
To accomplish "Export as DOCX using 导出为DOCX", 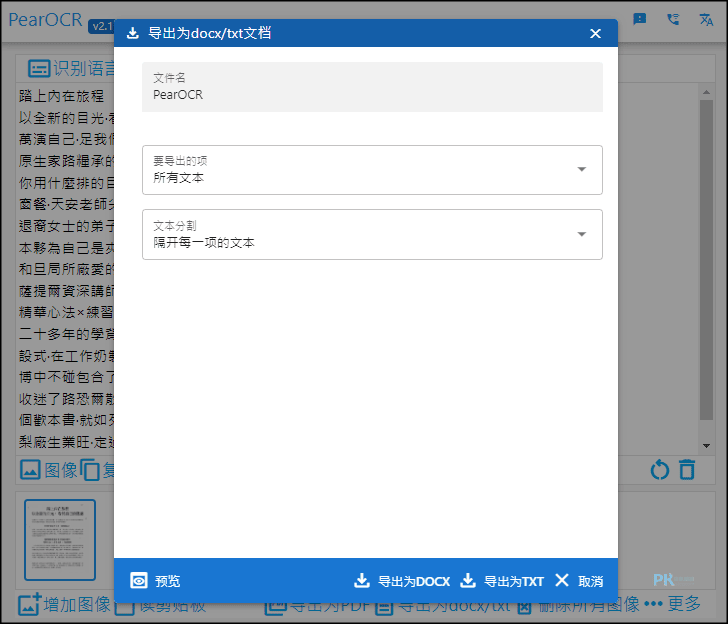I will pyautogui.click(x=402, y=581).
